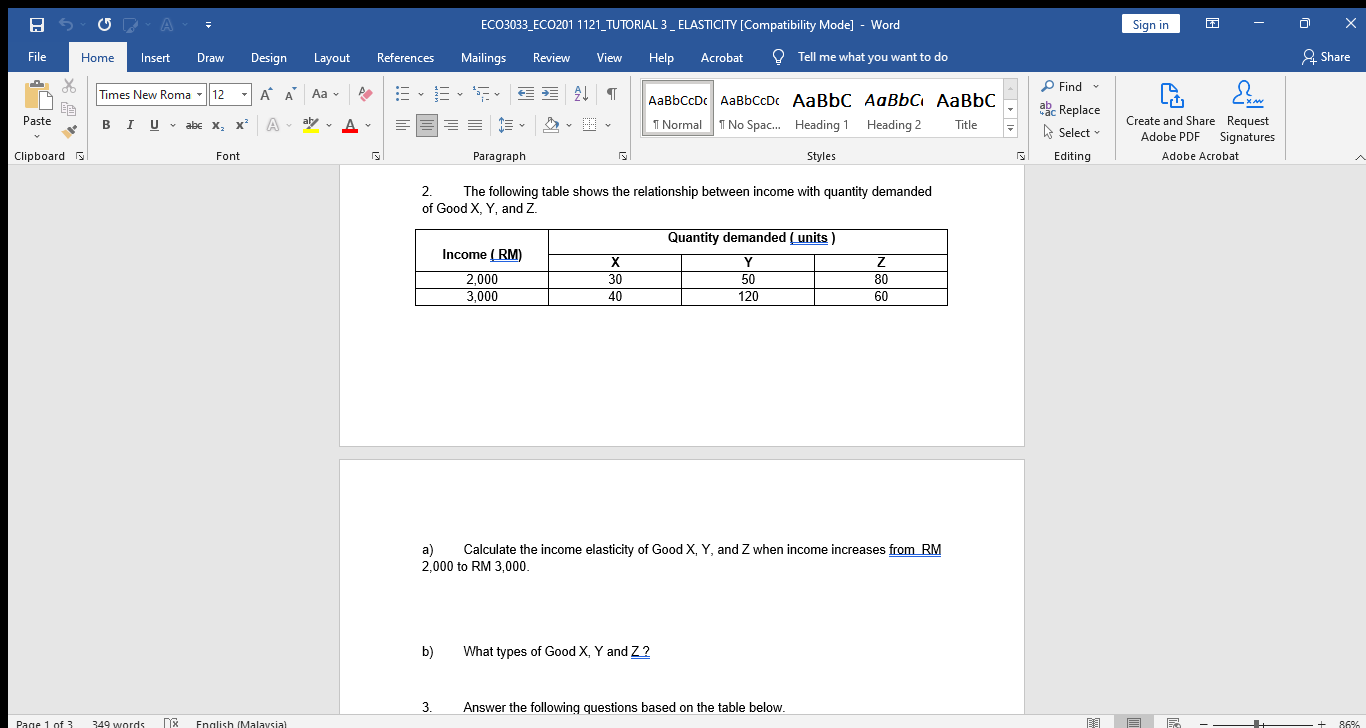Click the Replace button
1366x728 pixels.
click(1070, 110)
